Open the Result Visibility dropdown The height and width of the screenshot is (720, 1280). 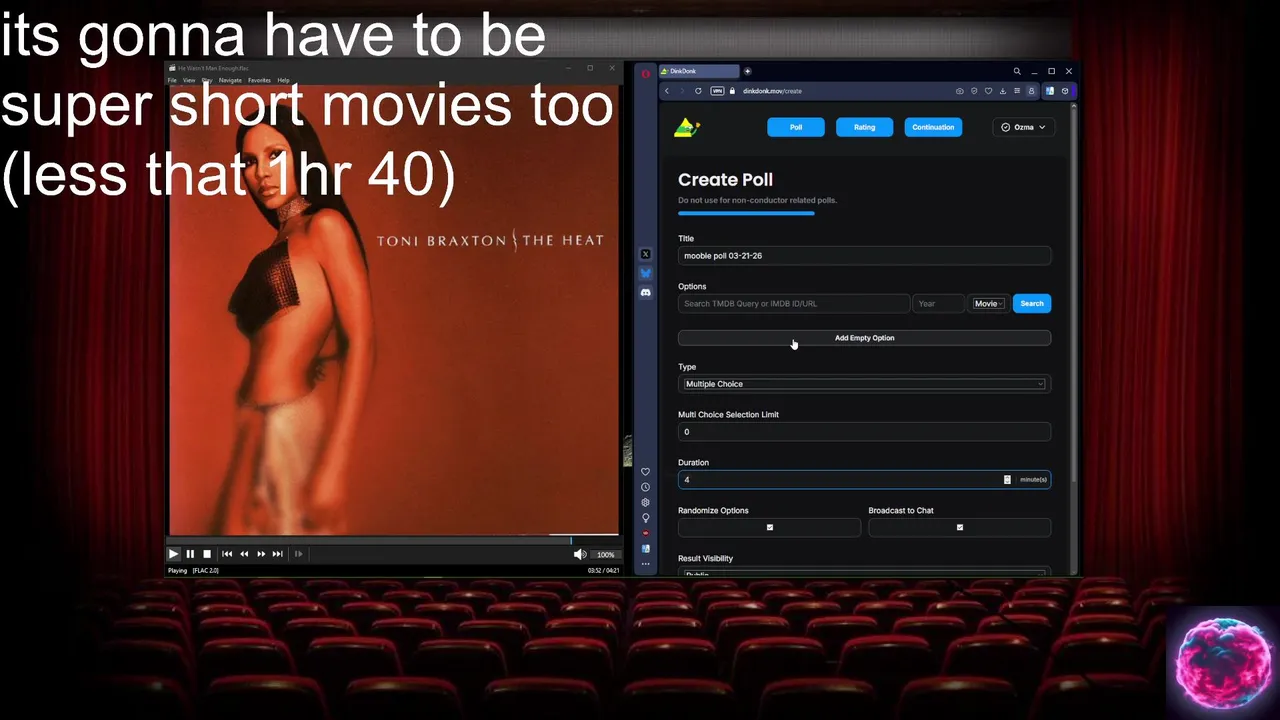click(x=864, y=573)
